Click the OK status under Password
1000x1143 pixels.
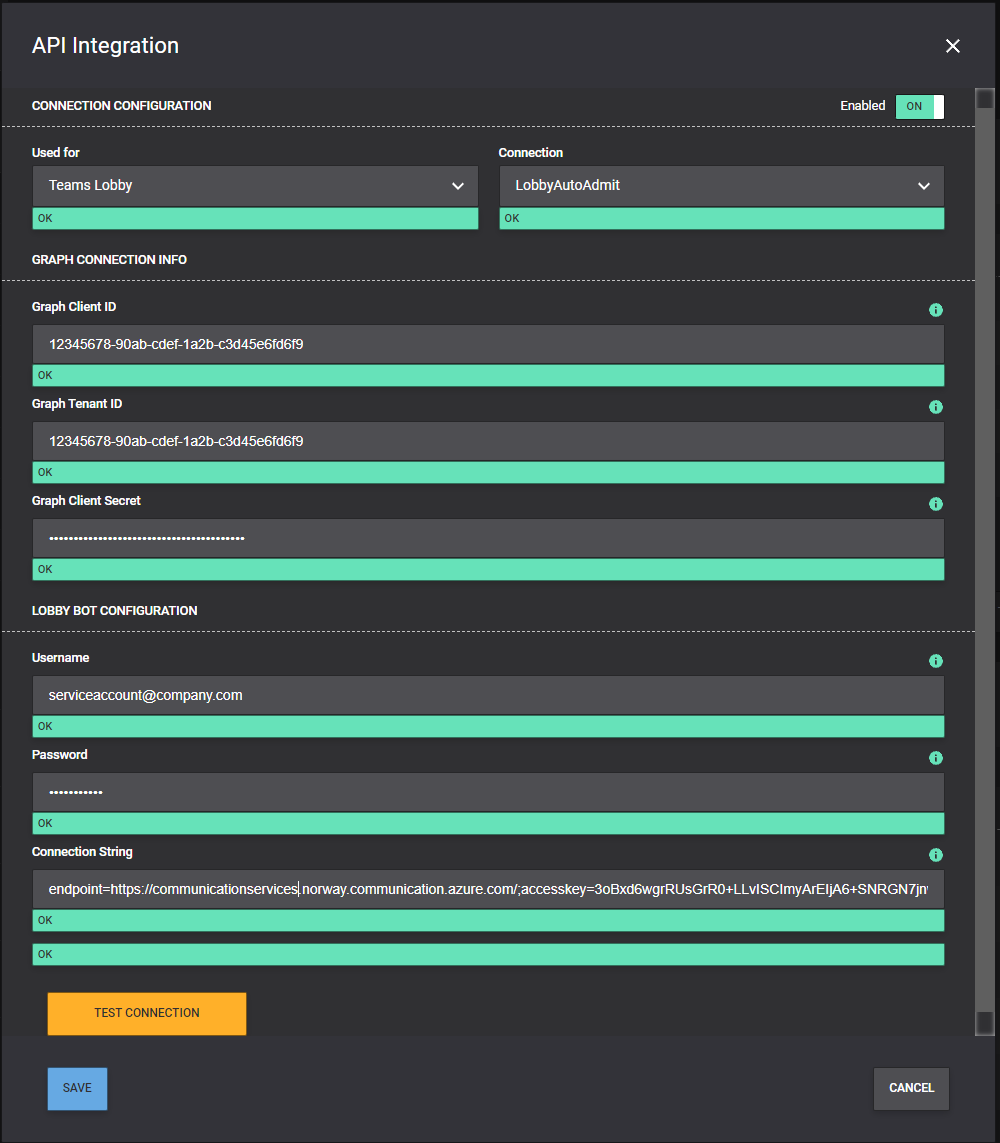tap(488, 823)
